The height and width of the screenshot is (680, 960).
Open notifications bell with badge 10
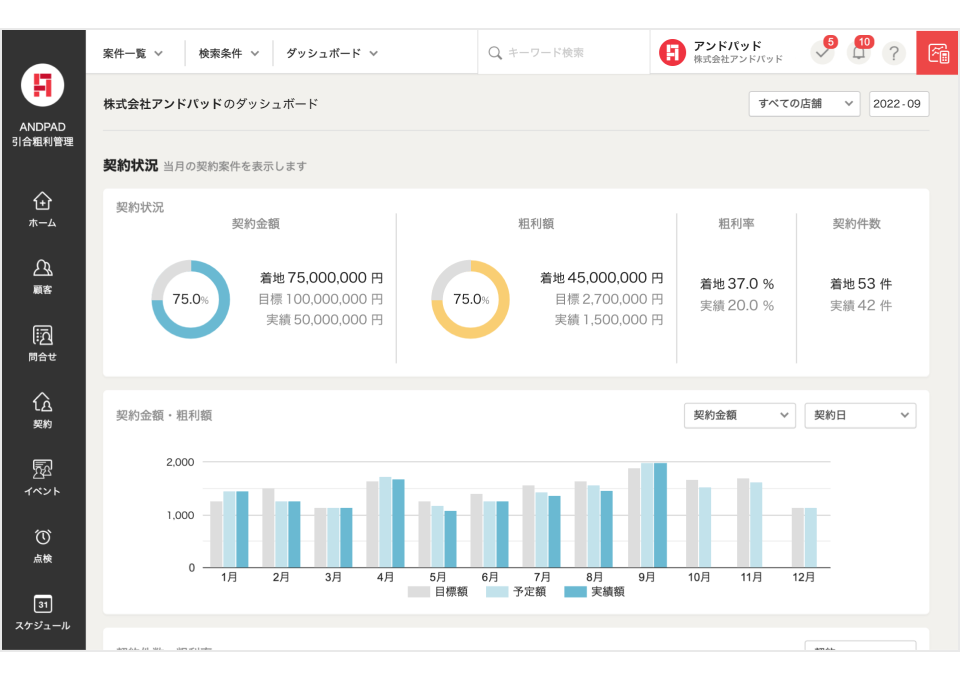click(858, 53)
